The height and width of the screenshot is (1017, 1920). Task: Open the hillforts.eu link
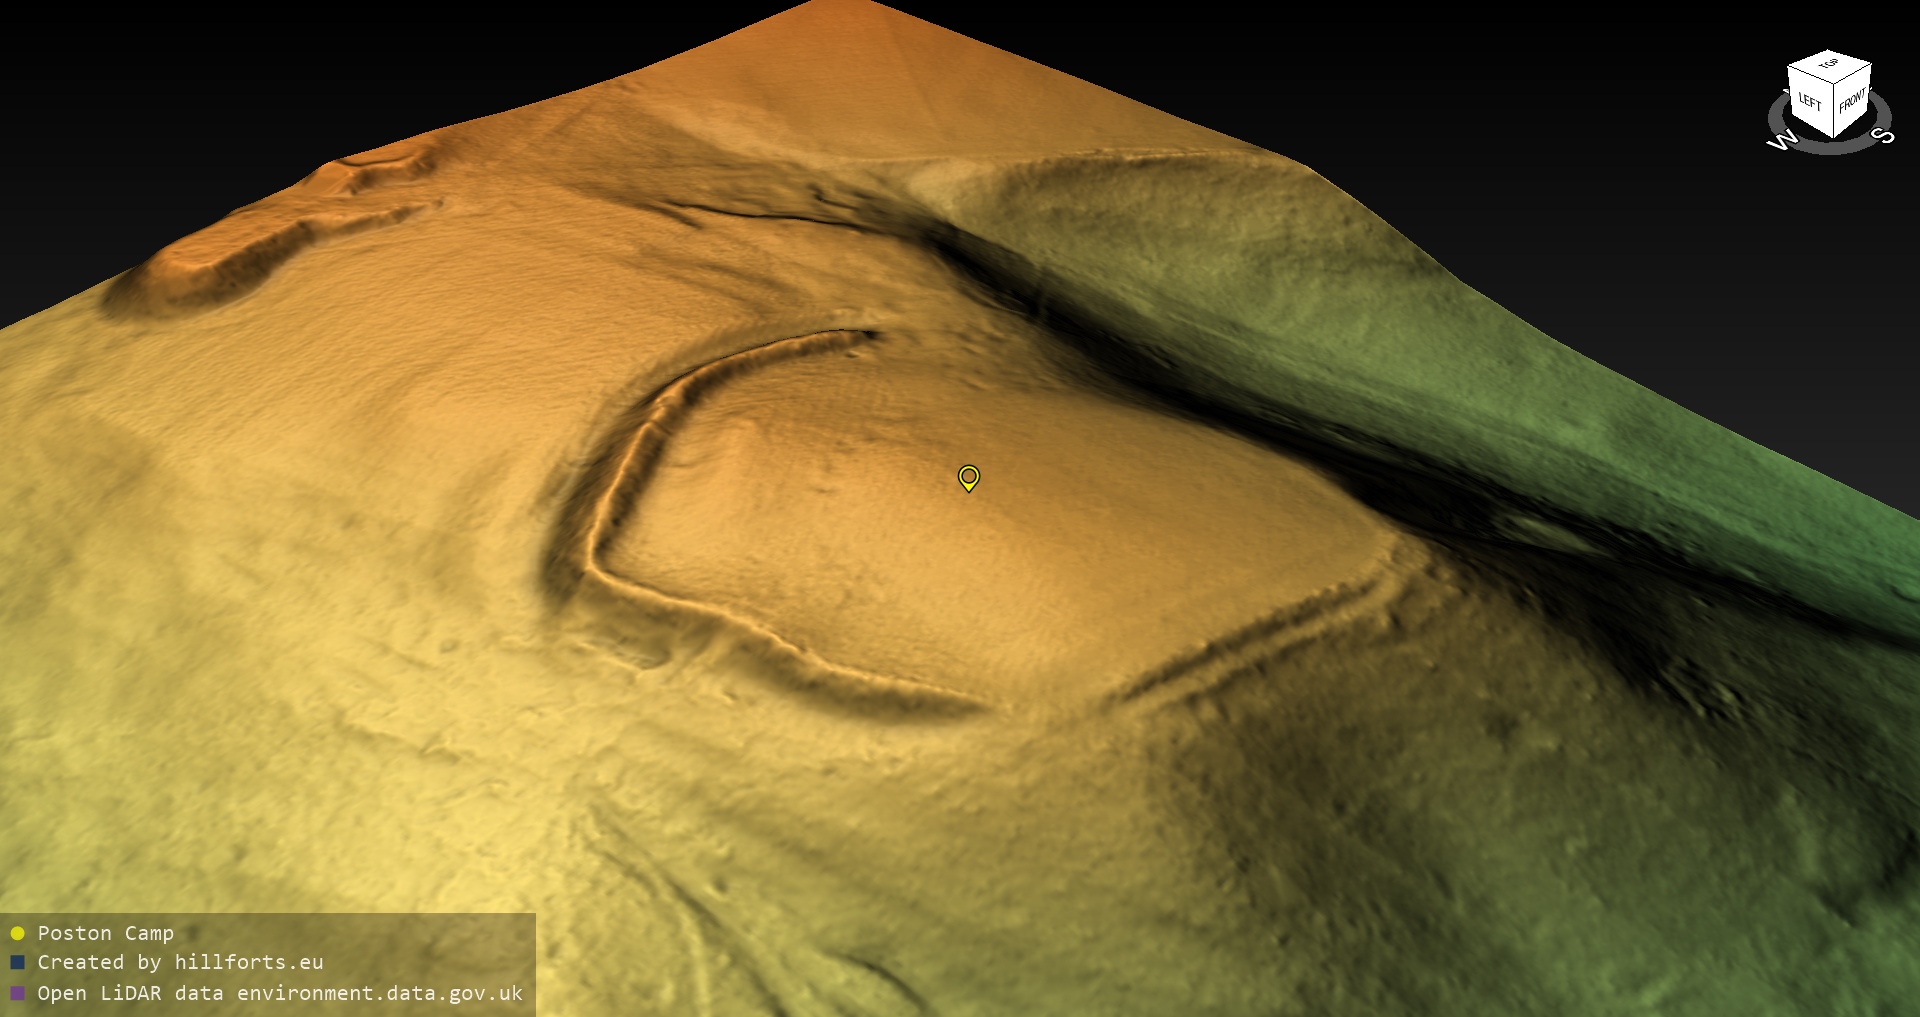(248, 963)
